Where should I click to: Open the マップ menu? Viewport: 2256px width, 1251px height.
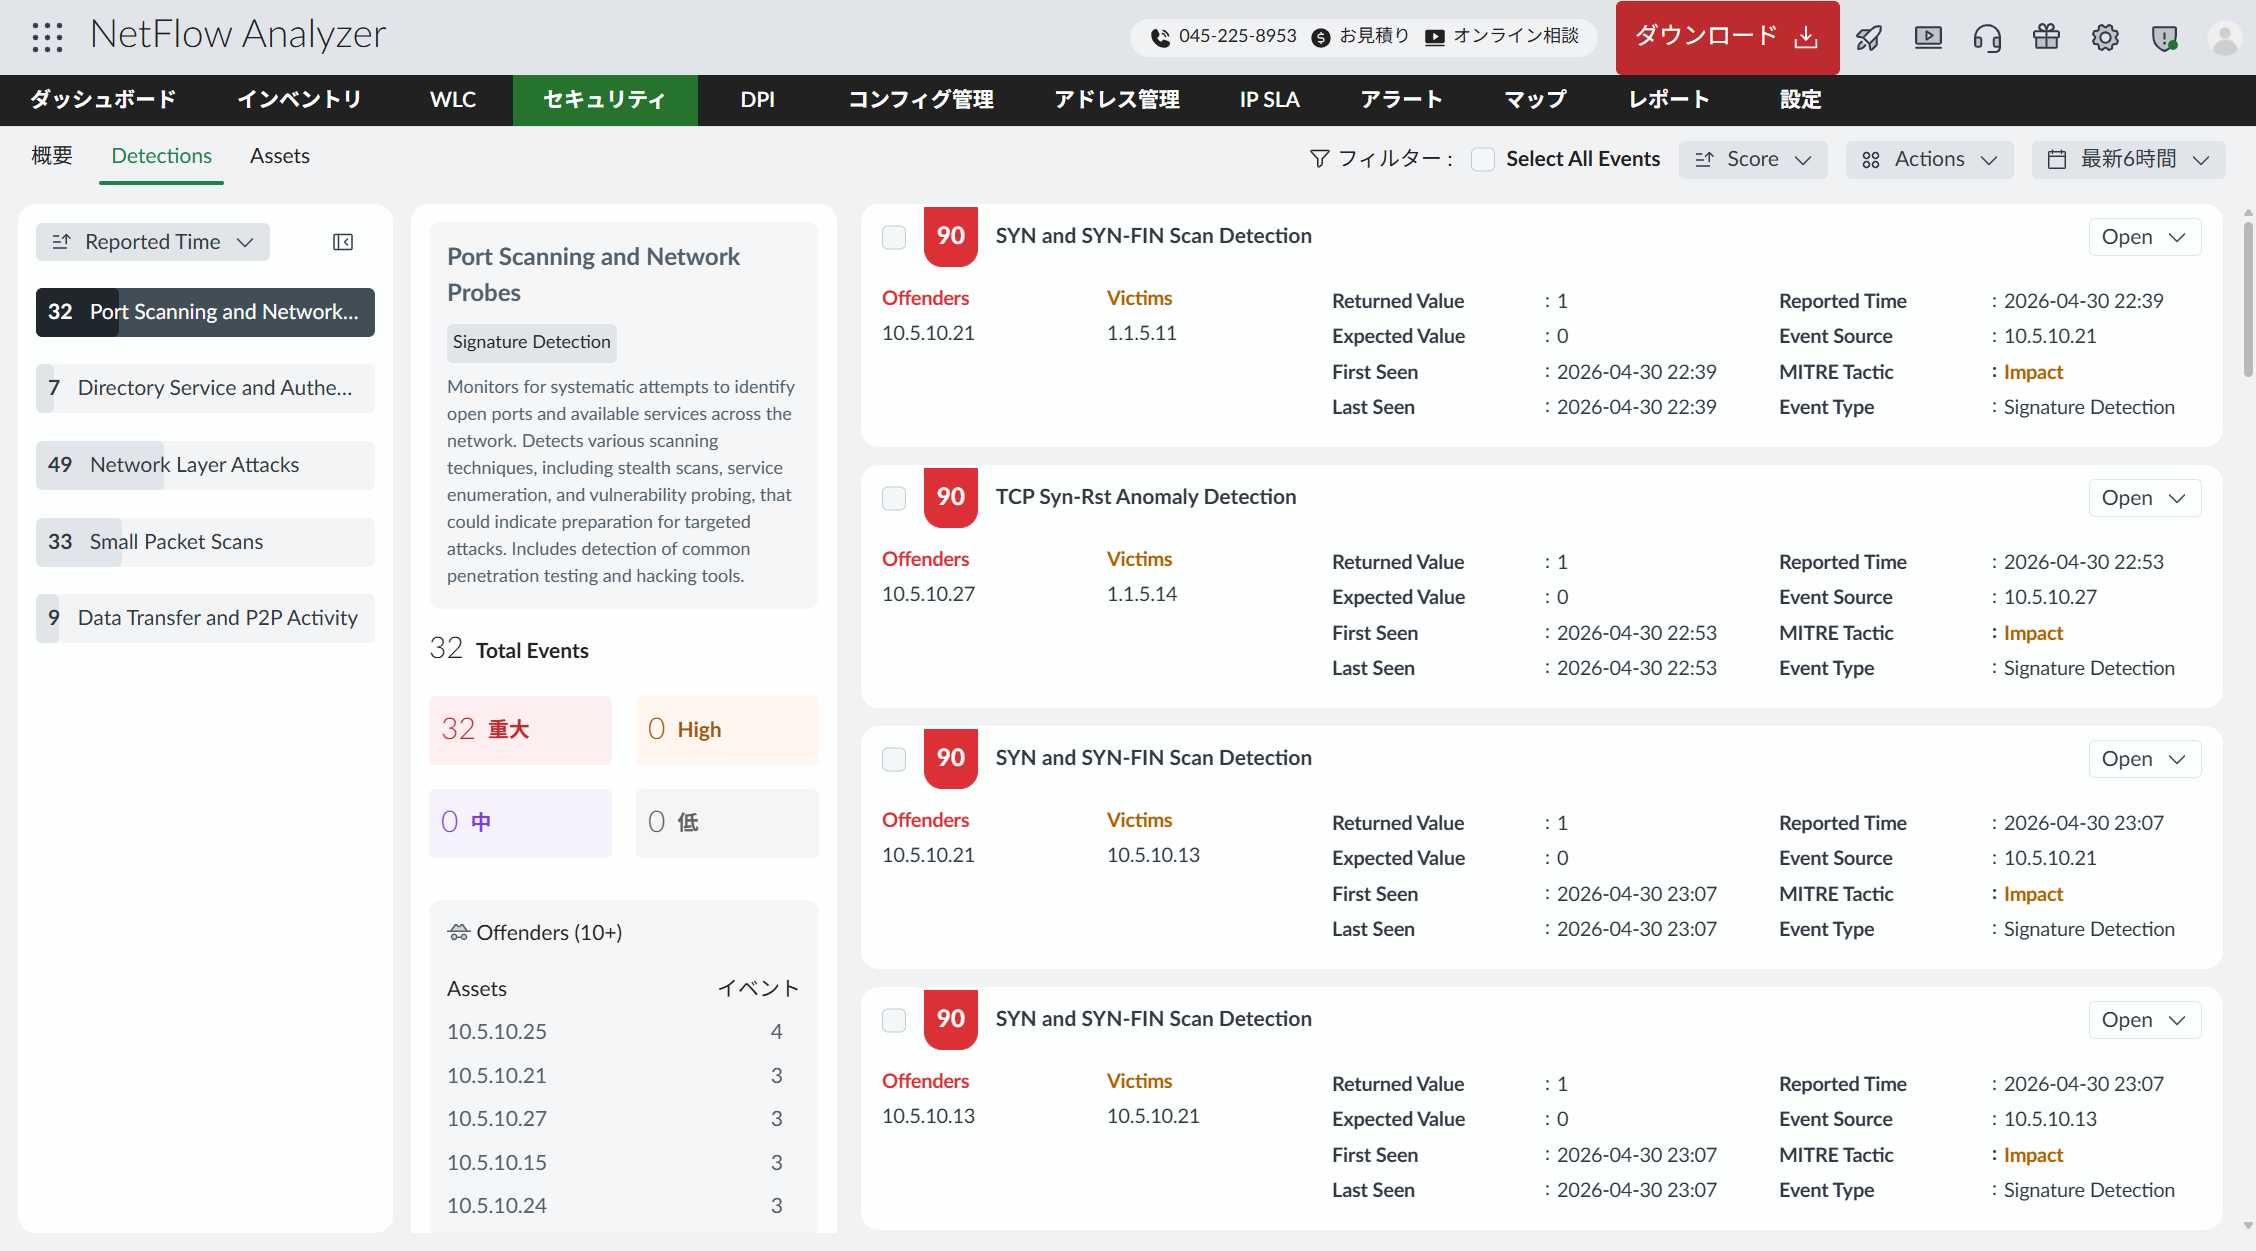[1535, 100]
